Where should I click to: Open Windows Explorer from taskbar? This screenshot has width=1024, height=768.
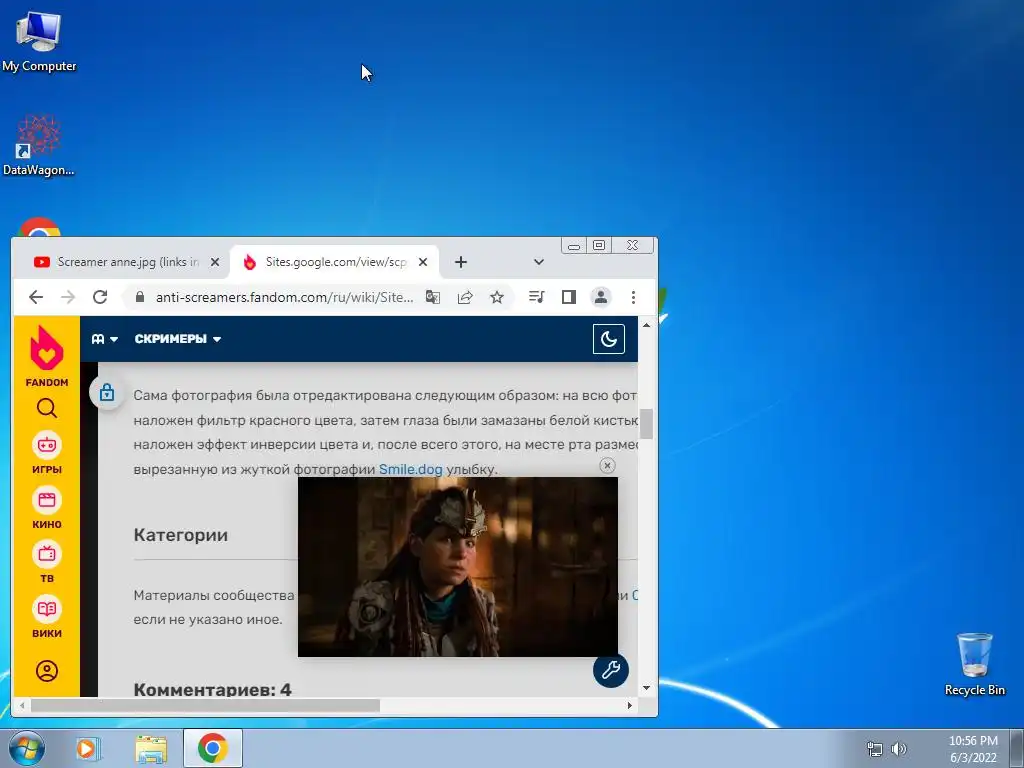[151, 748]
